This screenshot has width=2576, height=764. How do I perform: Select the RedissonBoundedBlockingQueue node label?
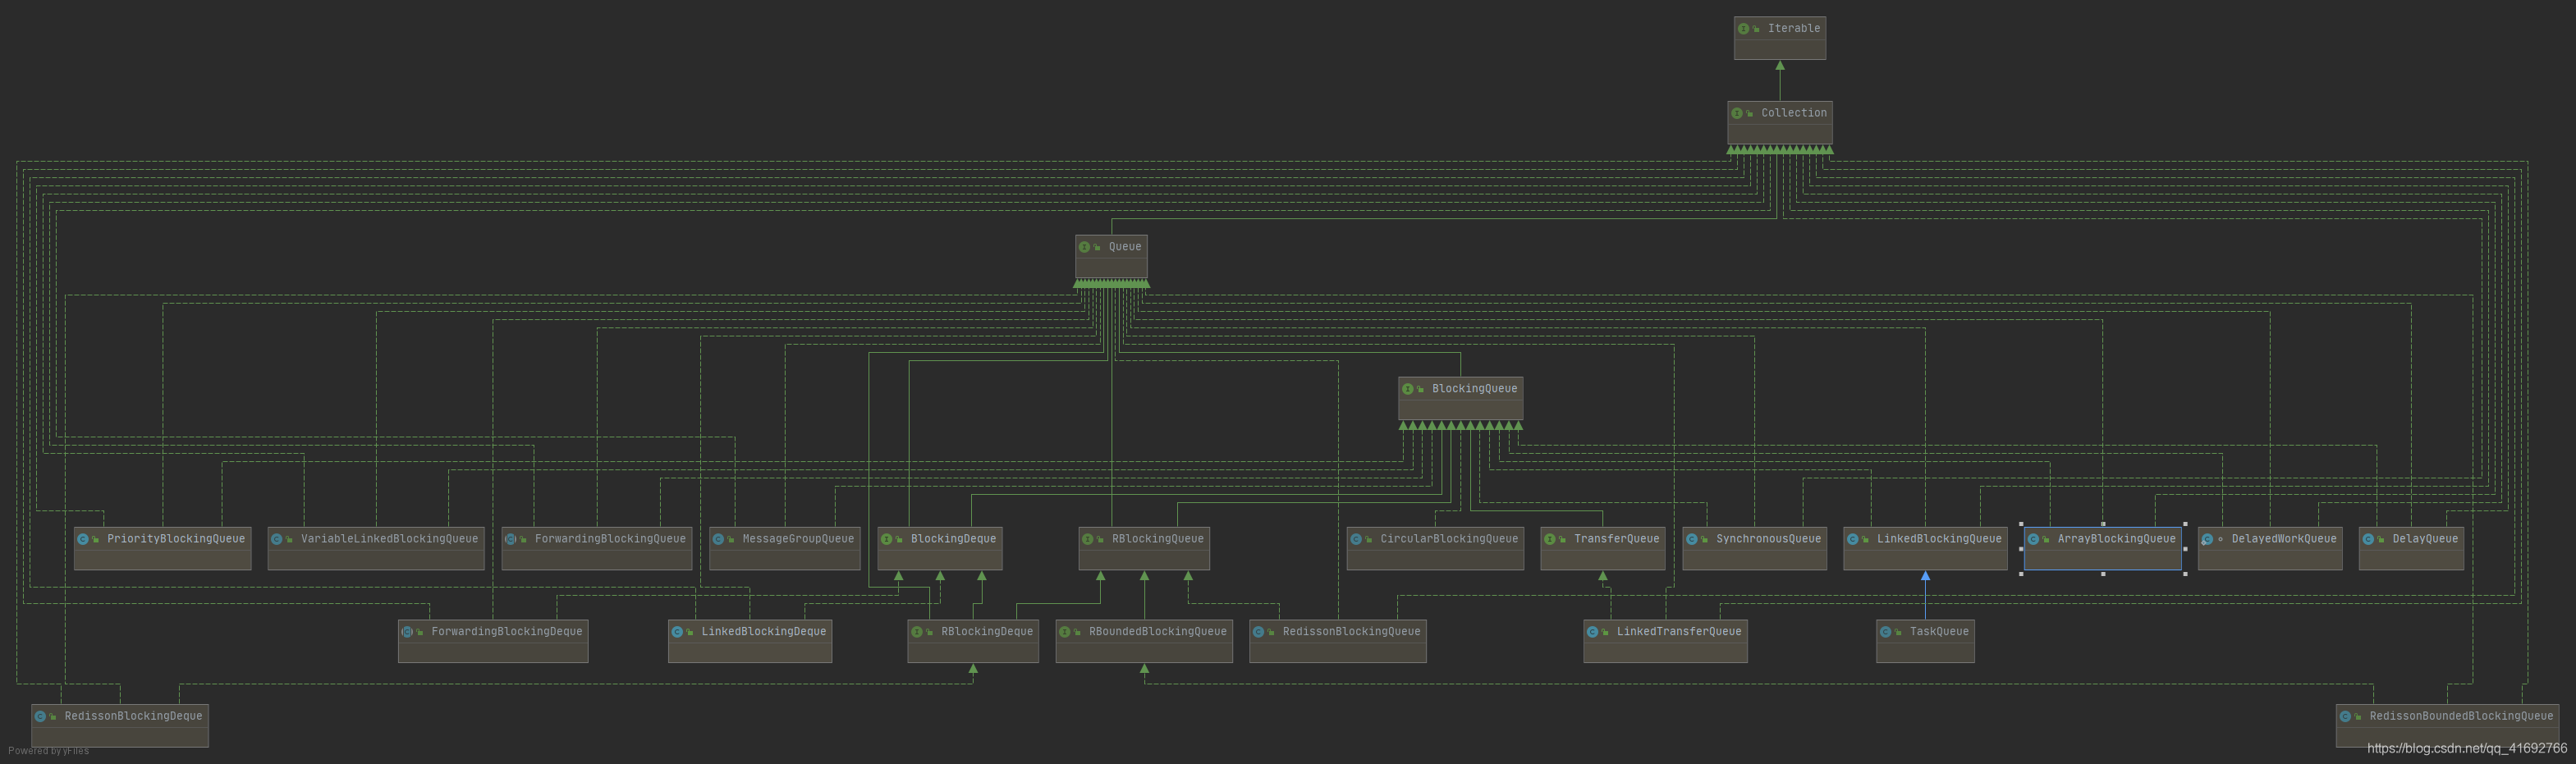pos(2461,716)
